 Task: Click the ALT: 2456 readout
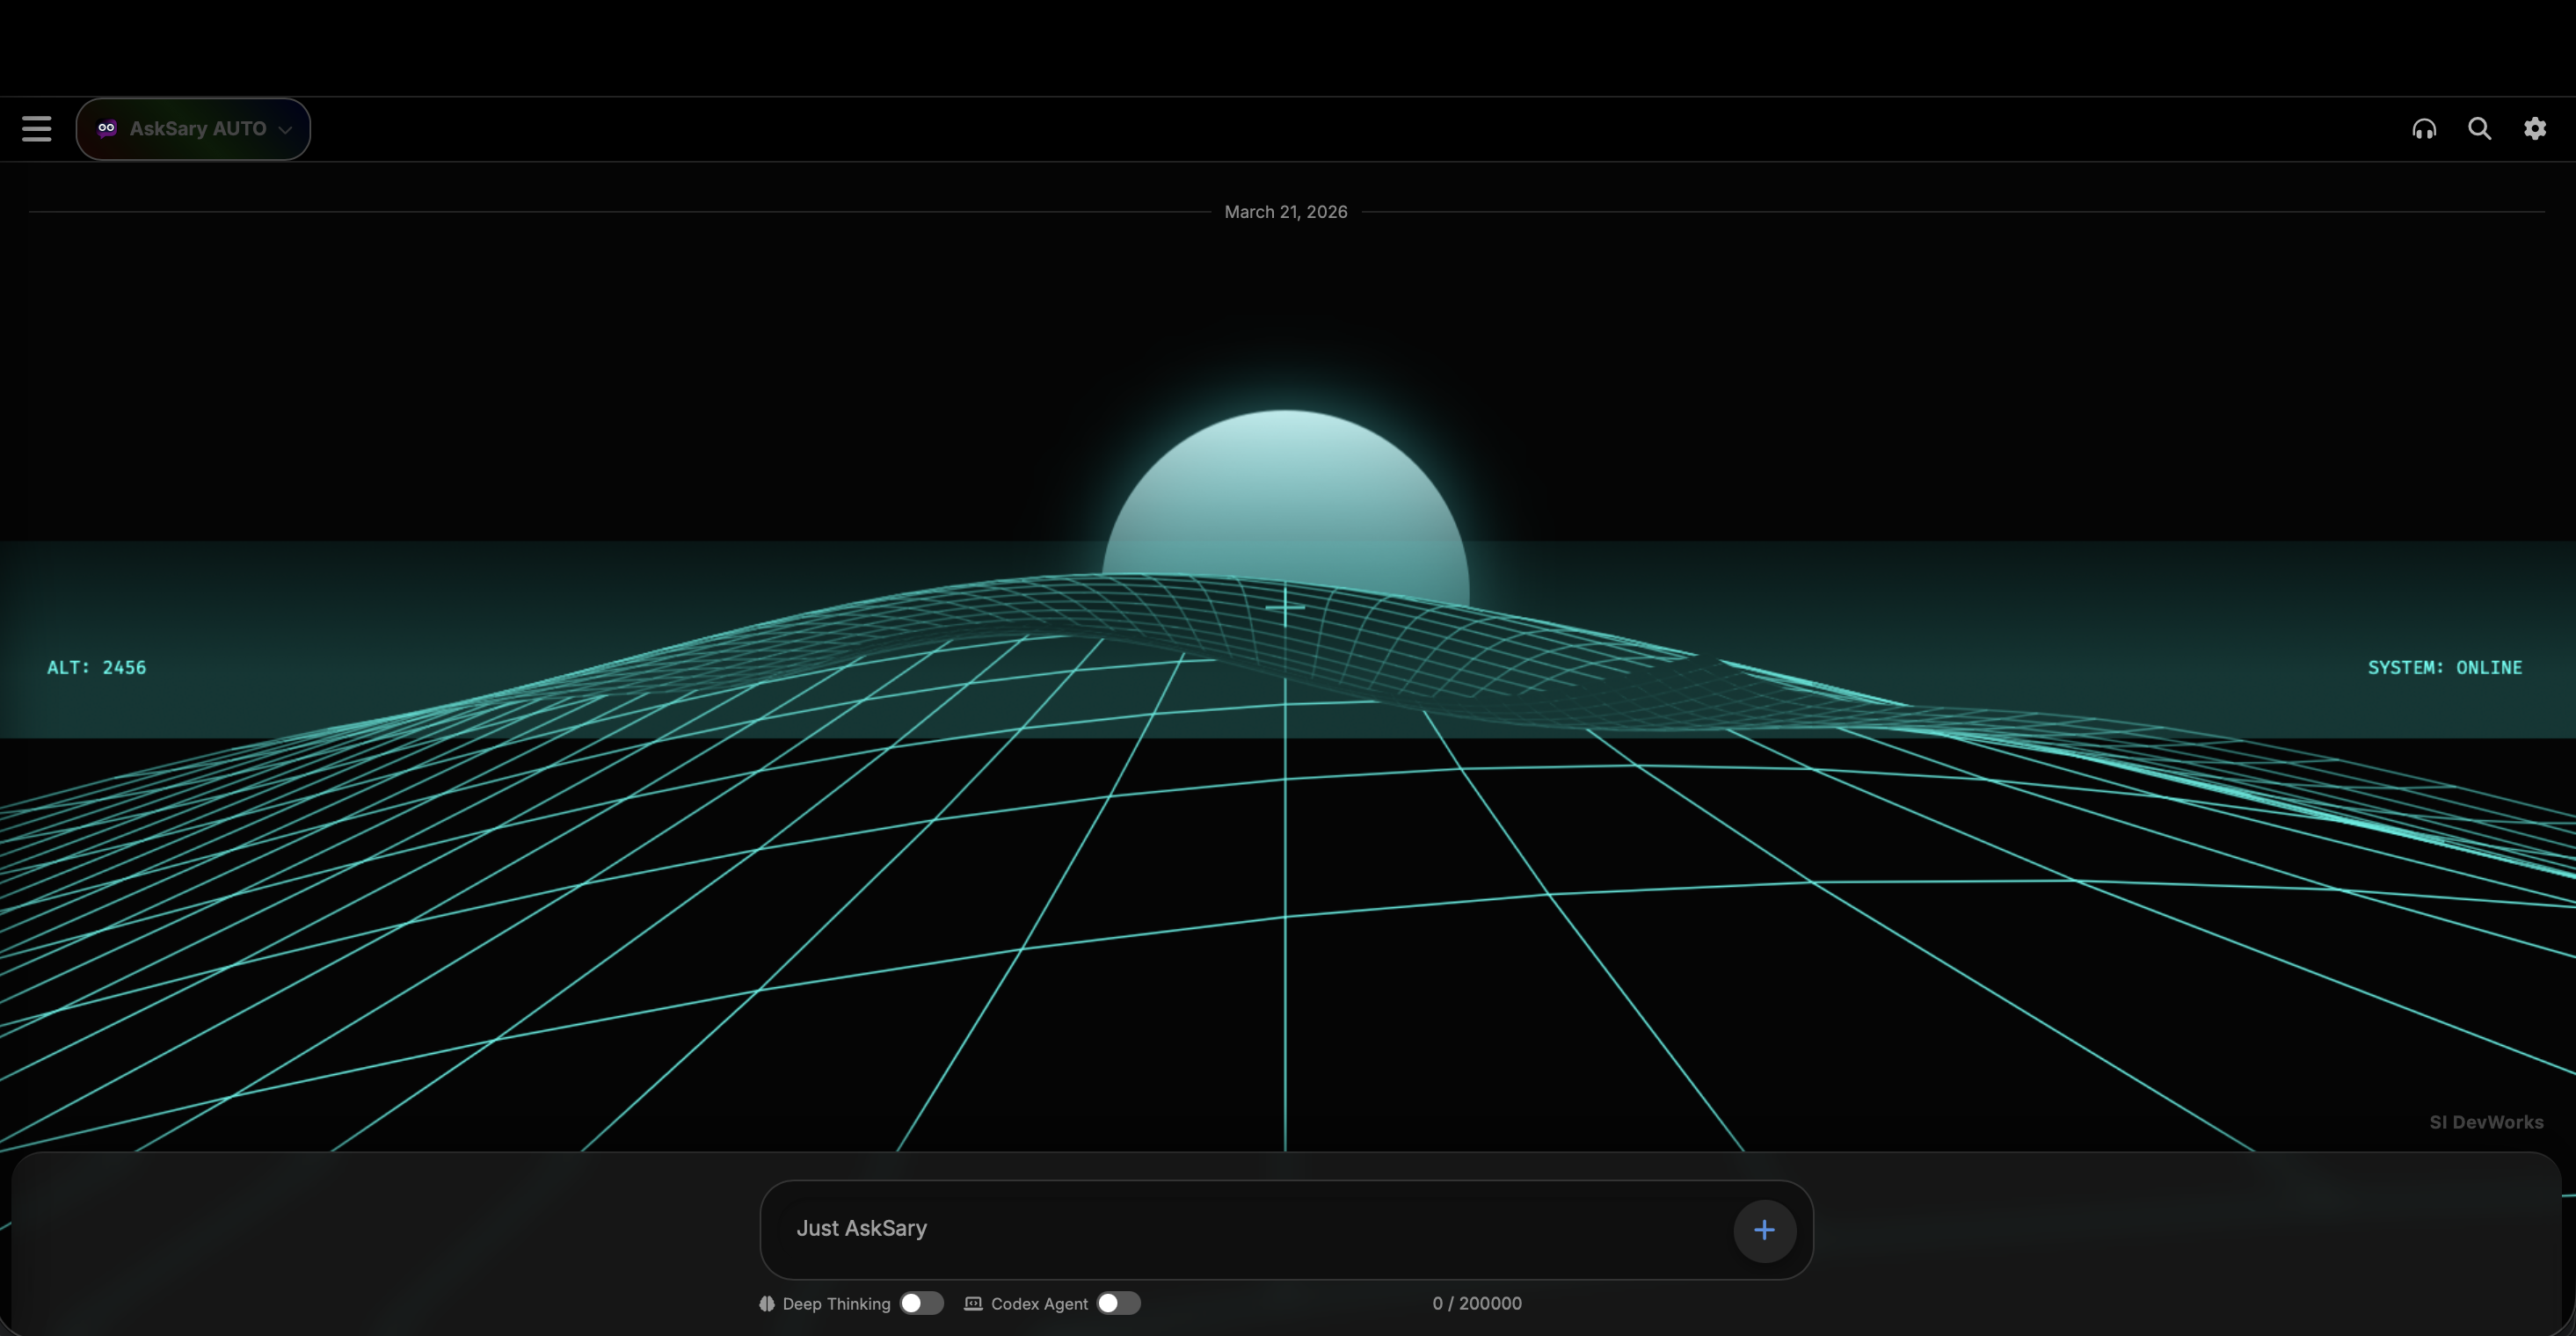(x=97, y=667)
